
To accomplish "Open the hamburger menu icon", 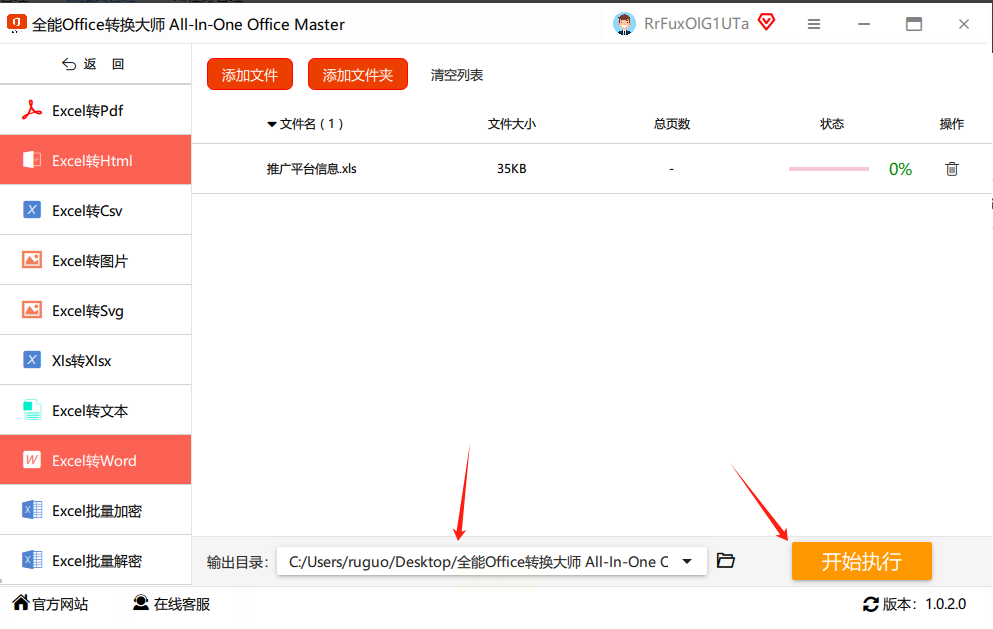I will [814, 24].
